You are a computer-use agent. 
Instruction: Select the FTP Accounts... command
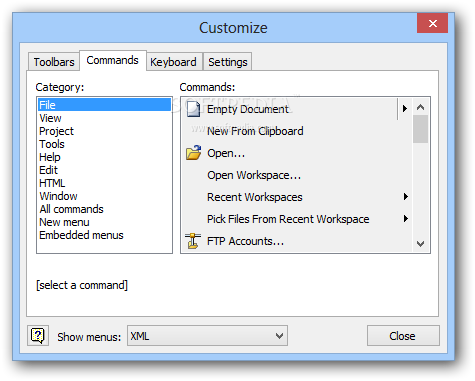point(297,241)
